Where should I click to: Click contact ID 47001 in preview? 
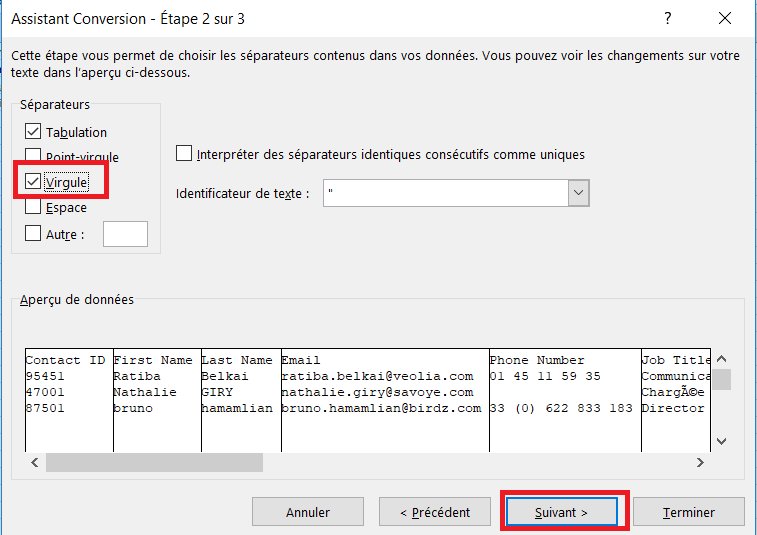coord(45,392)
